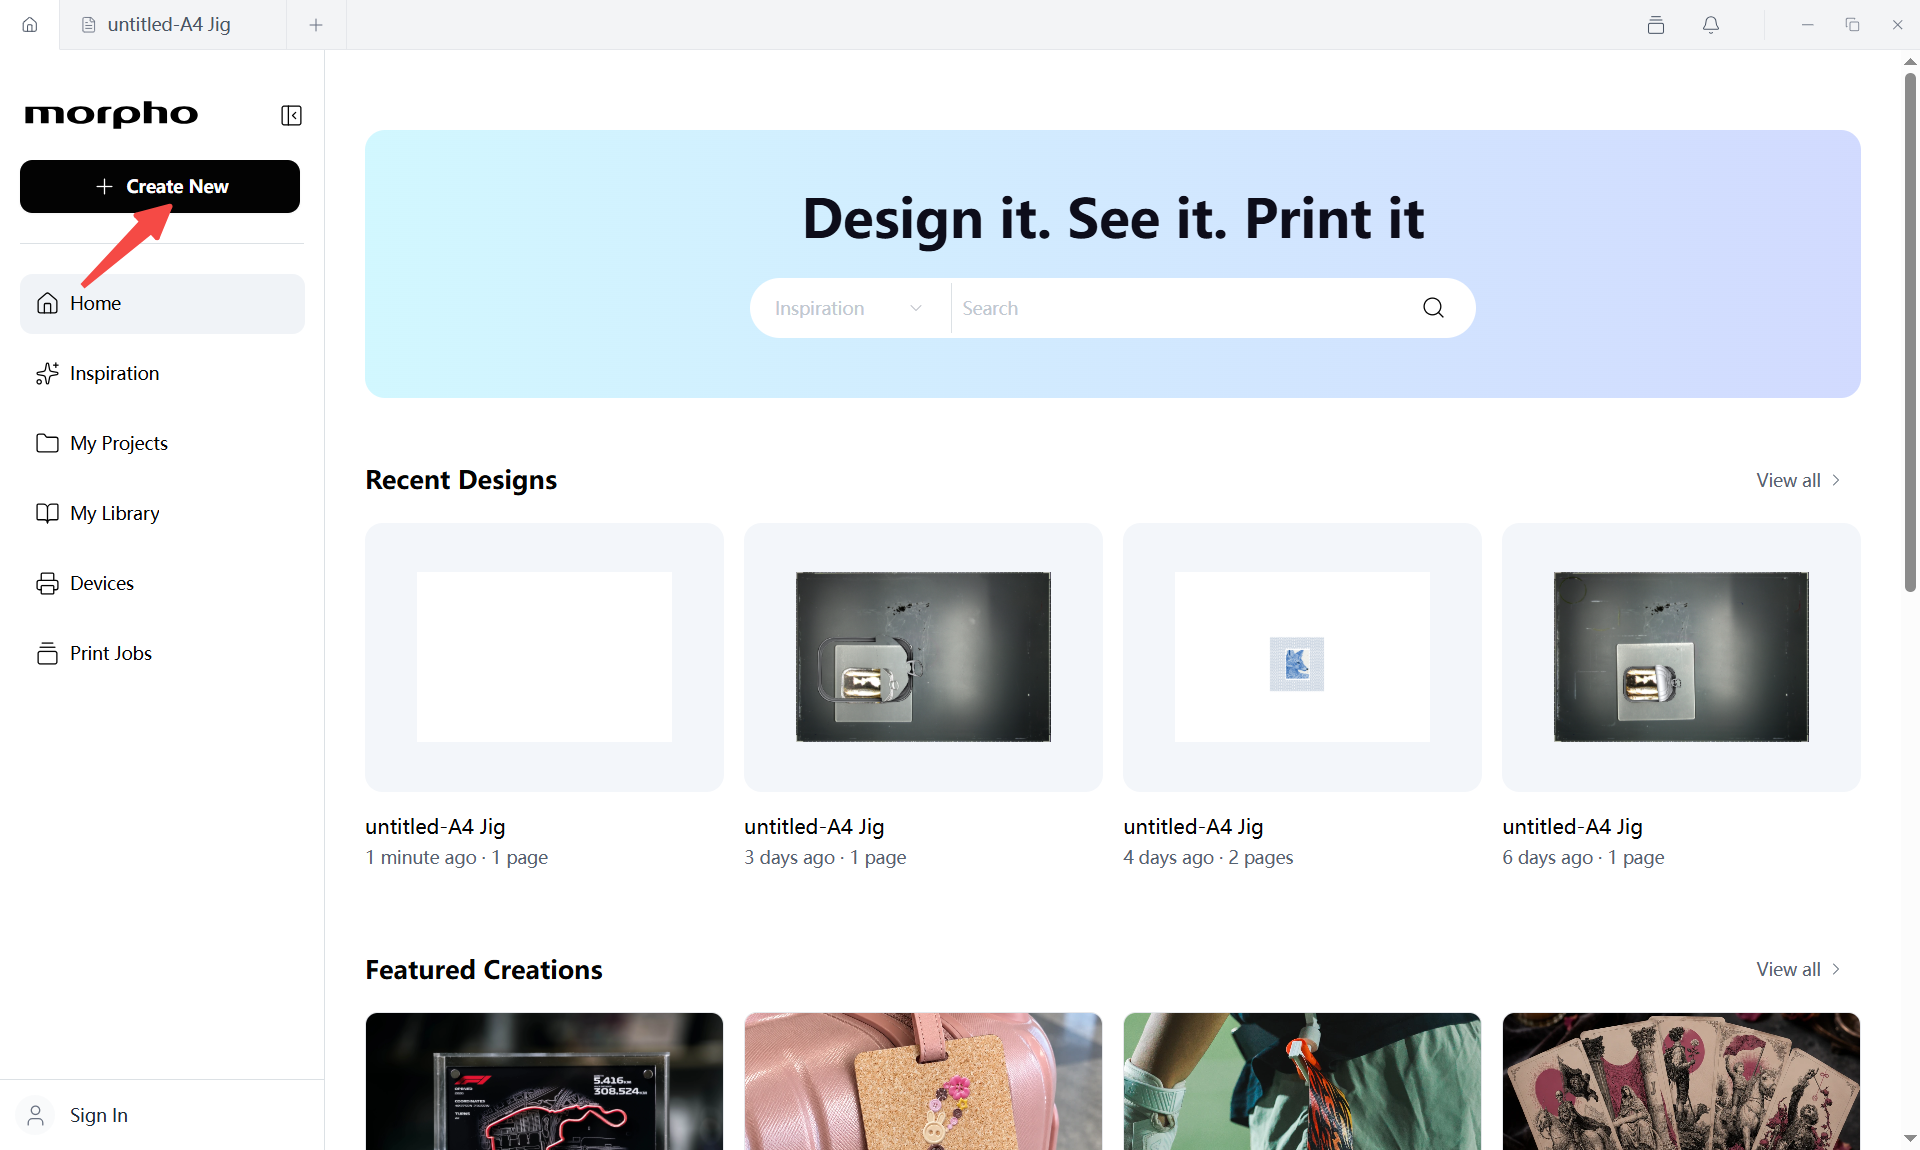Open the F1 track featured creation
The width and height of the screenshot is (1920, 1150).
(544, 1081)
